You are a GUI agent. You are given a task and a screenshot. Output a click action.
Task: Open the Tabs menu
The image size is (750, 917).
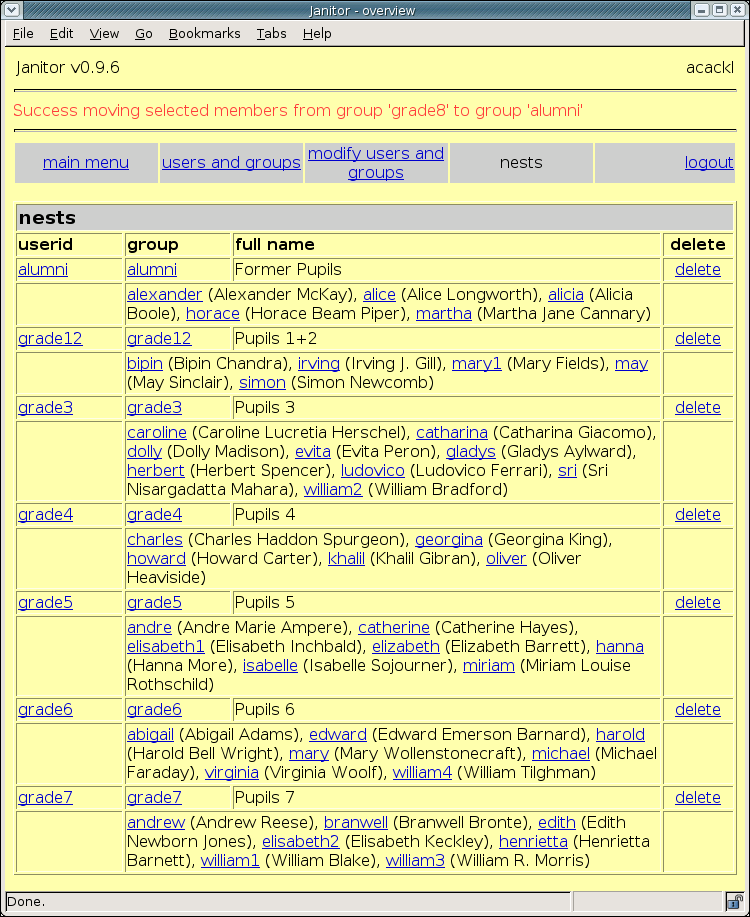271,34
